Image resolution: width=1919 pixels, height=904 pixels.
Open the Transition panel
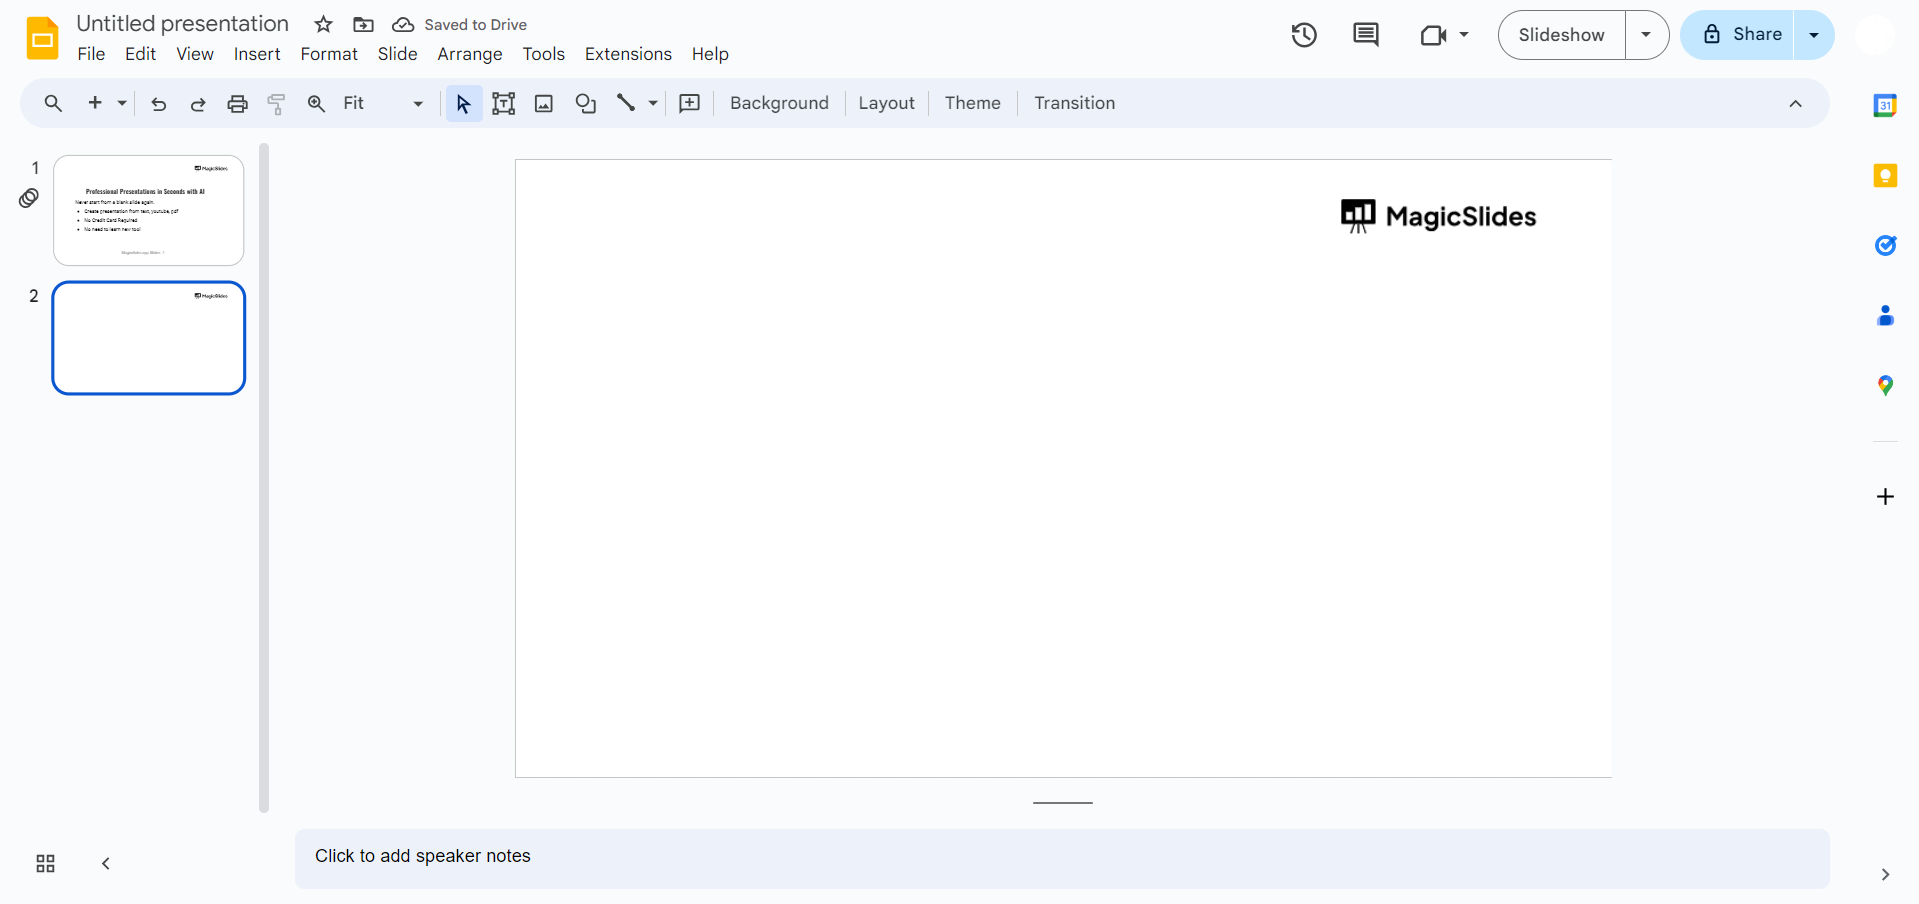[x=1074, y=103]
